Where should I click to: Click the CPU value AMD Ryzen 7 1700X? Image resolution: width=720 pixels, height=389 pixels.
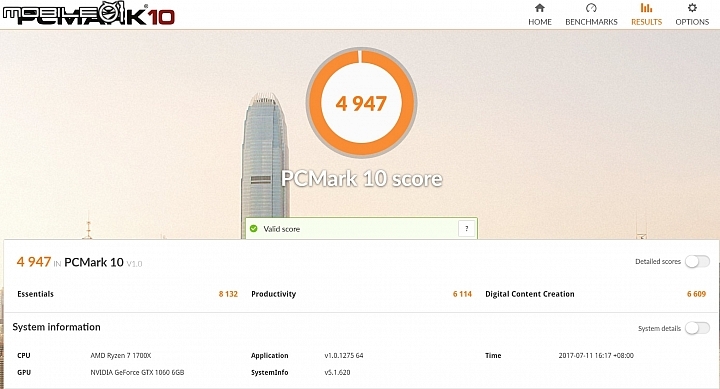click(121, 355)
